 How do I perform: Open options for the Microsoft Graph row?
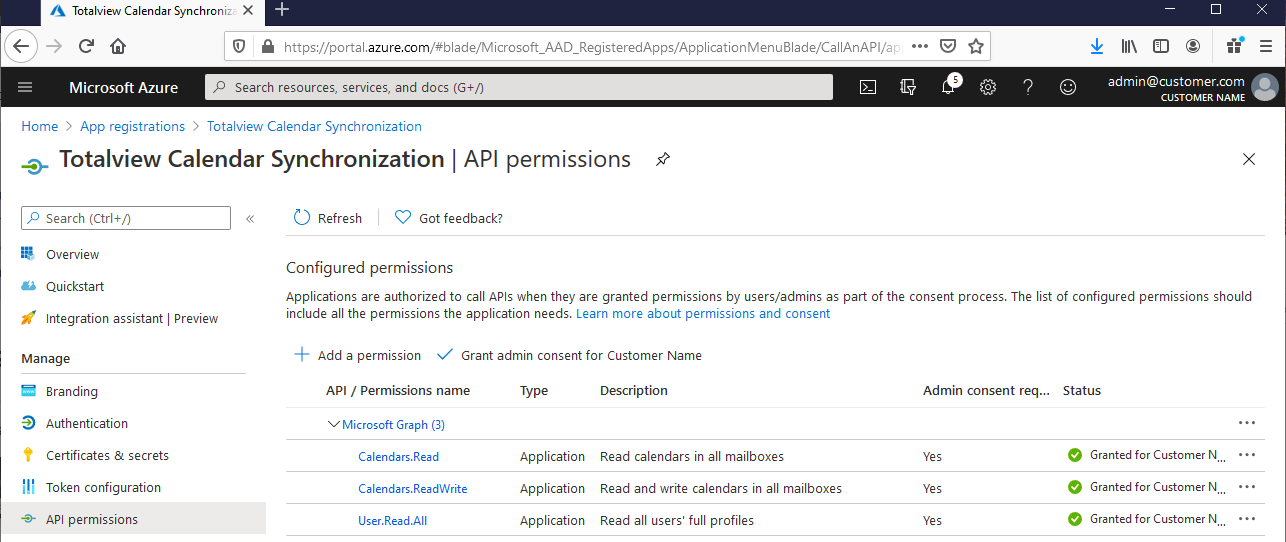(1246, 423)
